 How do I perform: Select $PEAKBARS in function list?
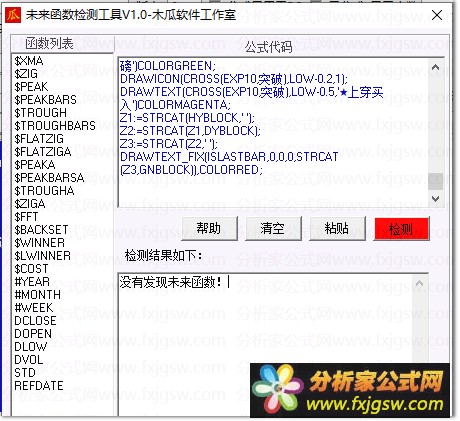tap(45, 100)
